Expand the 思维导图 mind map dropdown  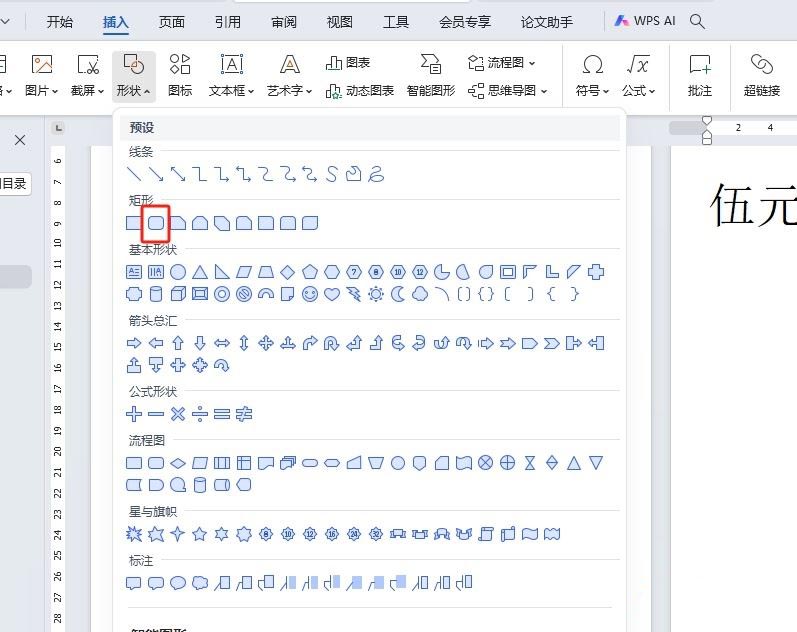(x=508, y=91)
